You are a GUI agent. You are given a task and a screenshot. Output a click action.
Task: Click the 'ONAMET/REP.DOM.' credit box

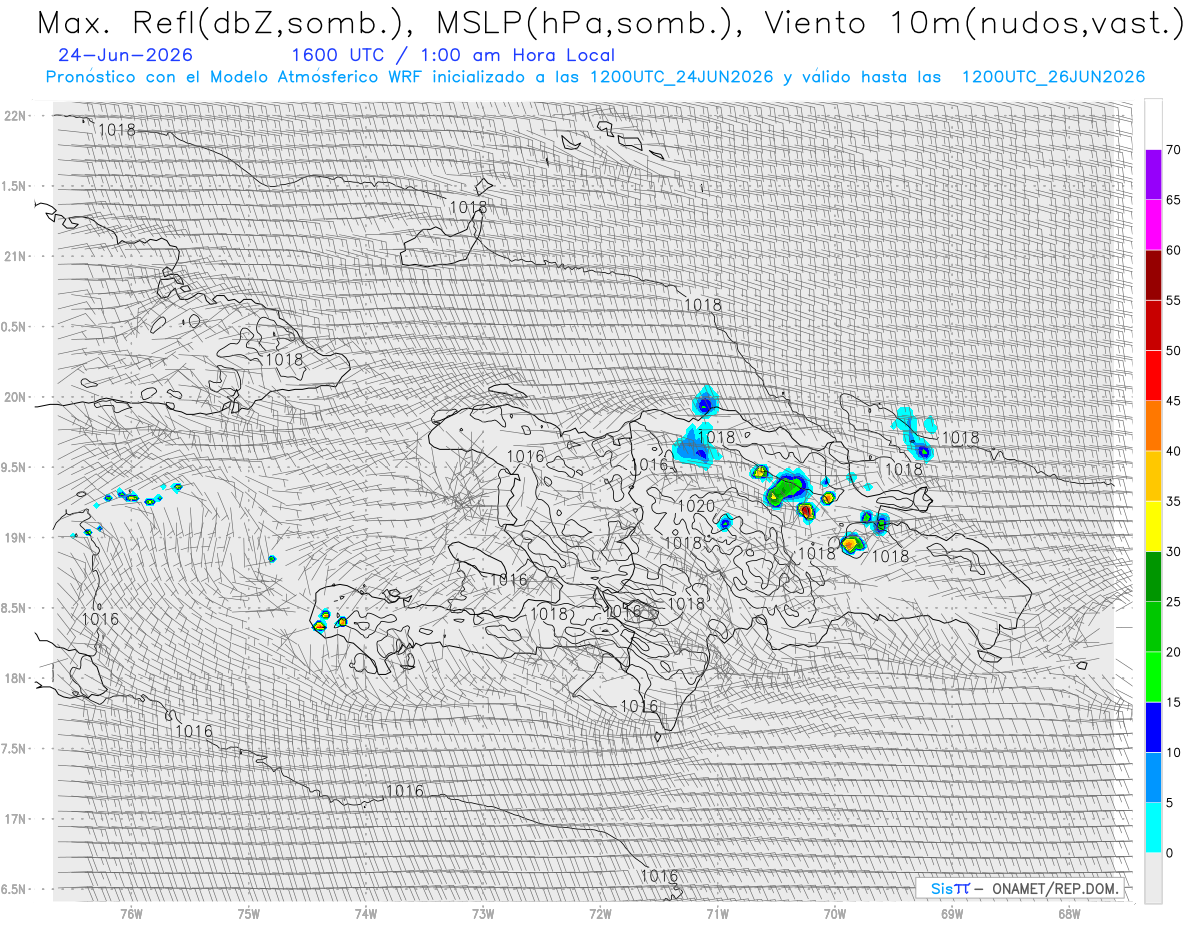pos(1020,888)
